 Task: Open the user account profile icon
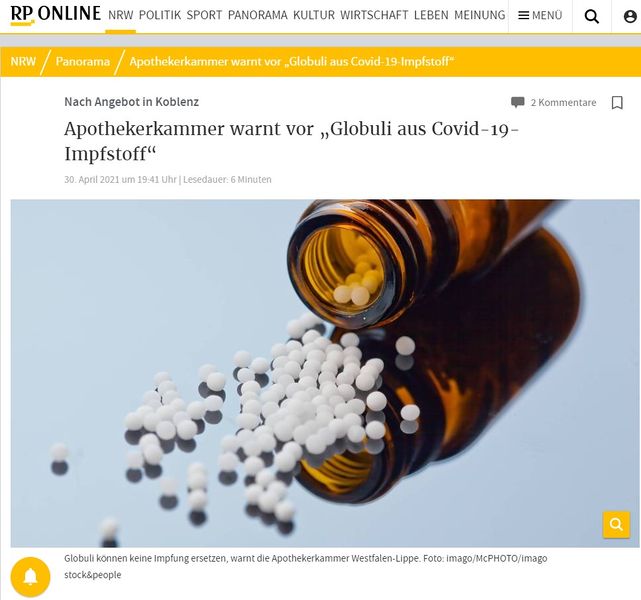(630, 16)
